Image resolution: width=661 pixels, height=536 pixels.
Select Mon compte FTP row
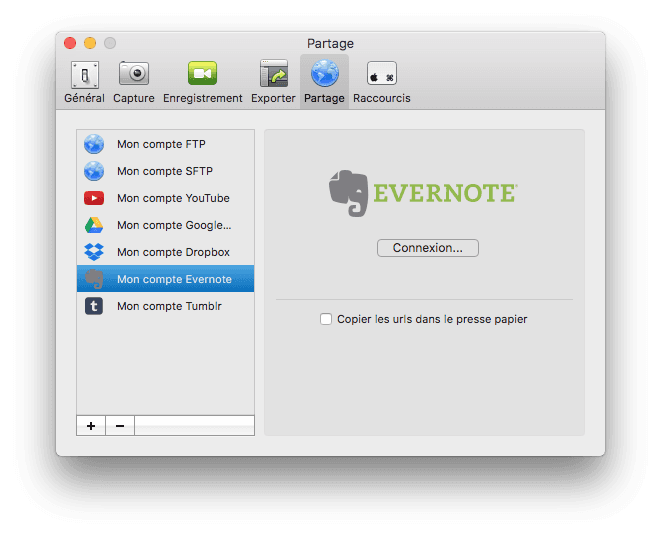tap(166, 144)
